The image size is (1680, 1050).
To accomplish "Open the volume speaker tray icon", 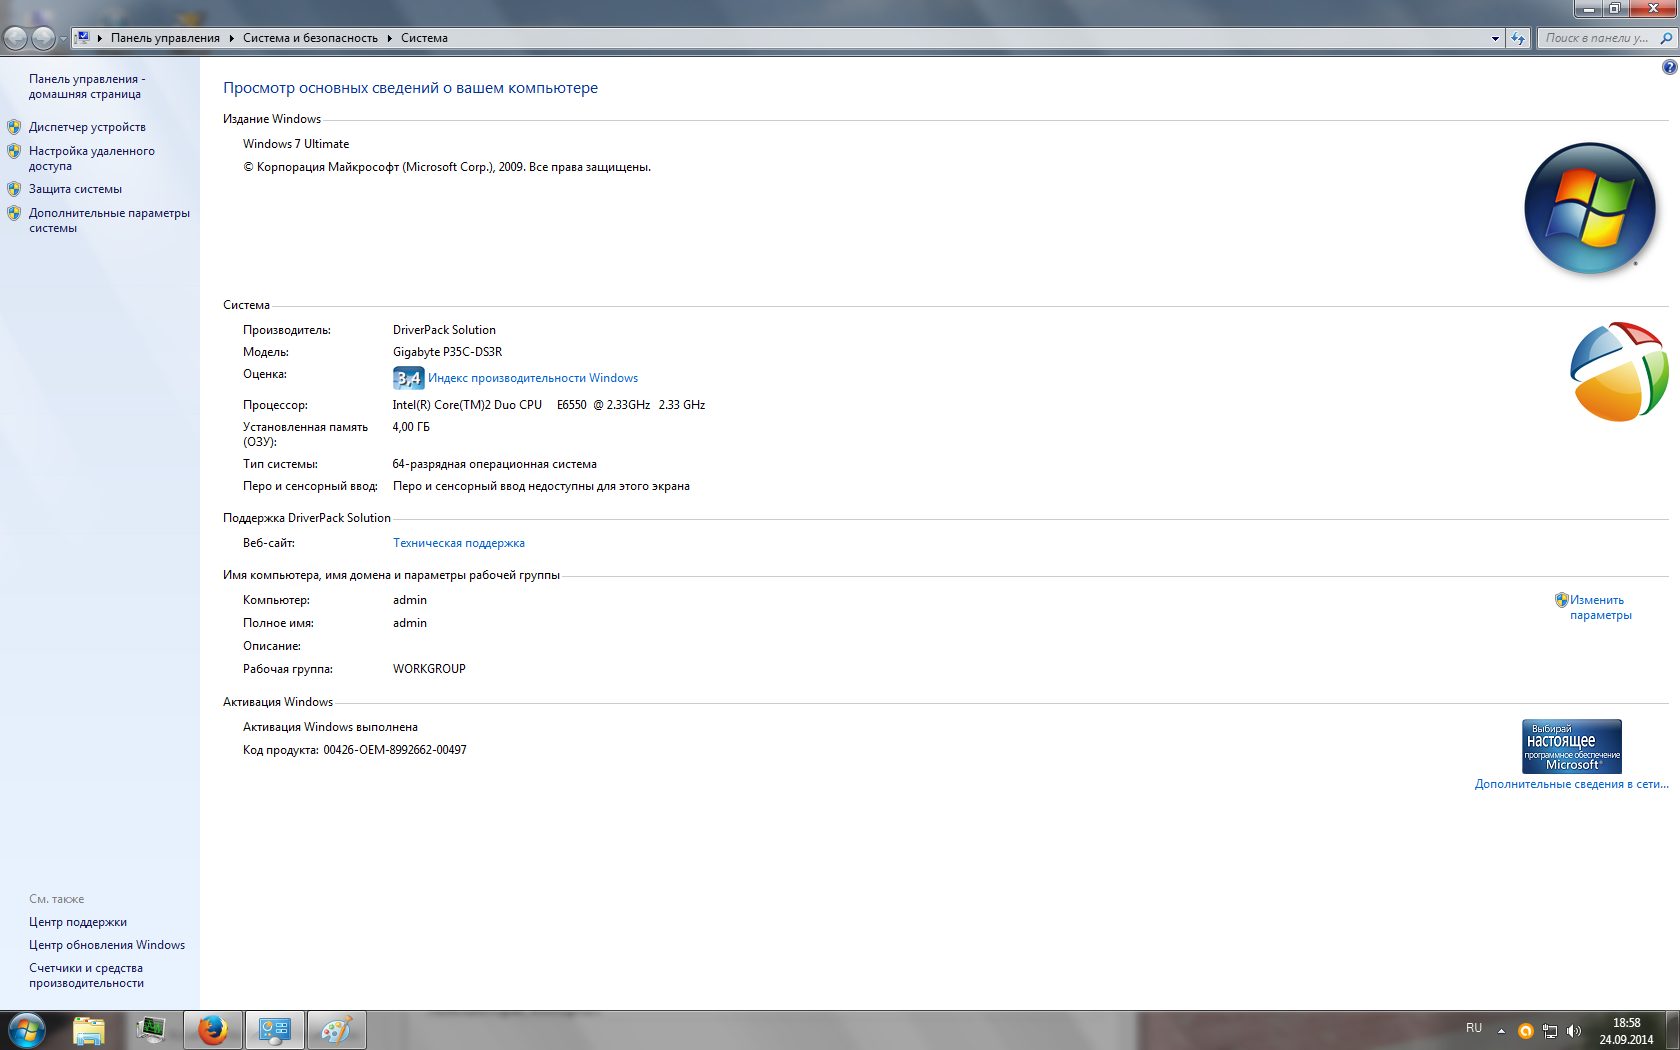I will (1574, 1031).
